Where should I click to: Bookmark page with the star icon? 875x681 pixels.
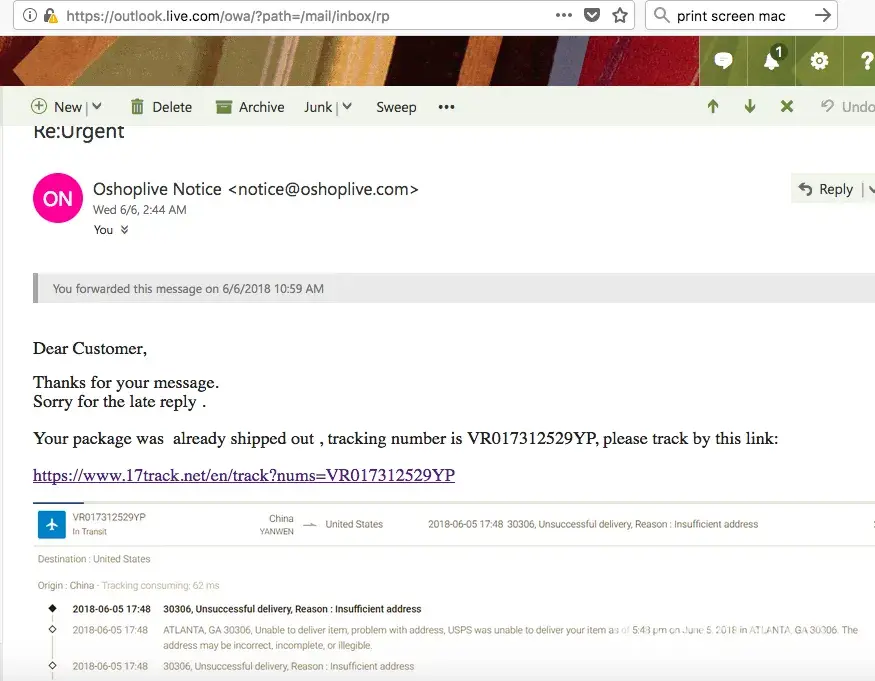click(x=620, y=15)
